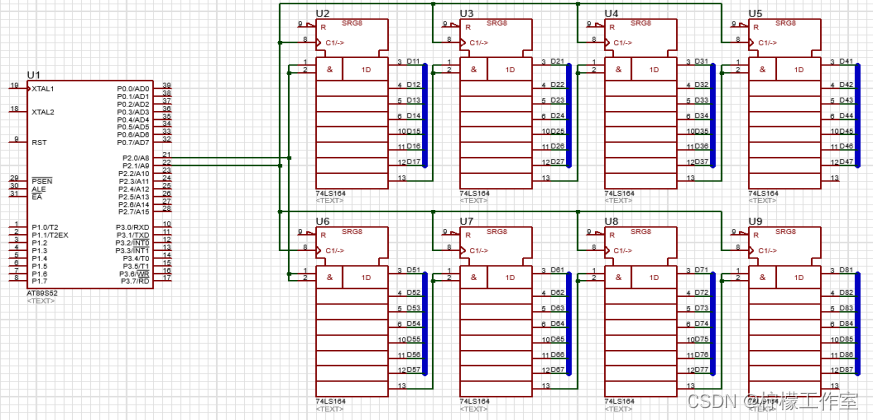Click the <TEXT> placeholder under U3
Viewport: 873px width, 420px height.
click(x=474, y=201)
